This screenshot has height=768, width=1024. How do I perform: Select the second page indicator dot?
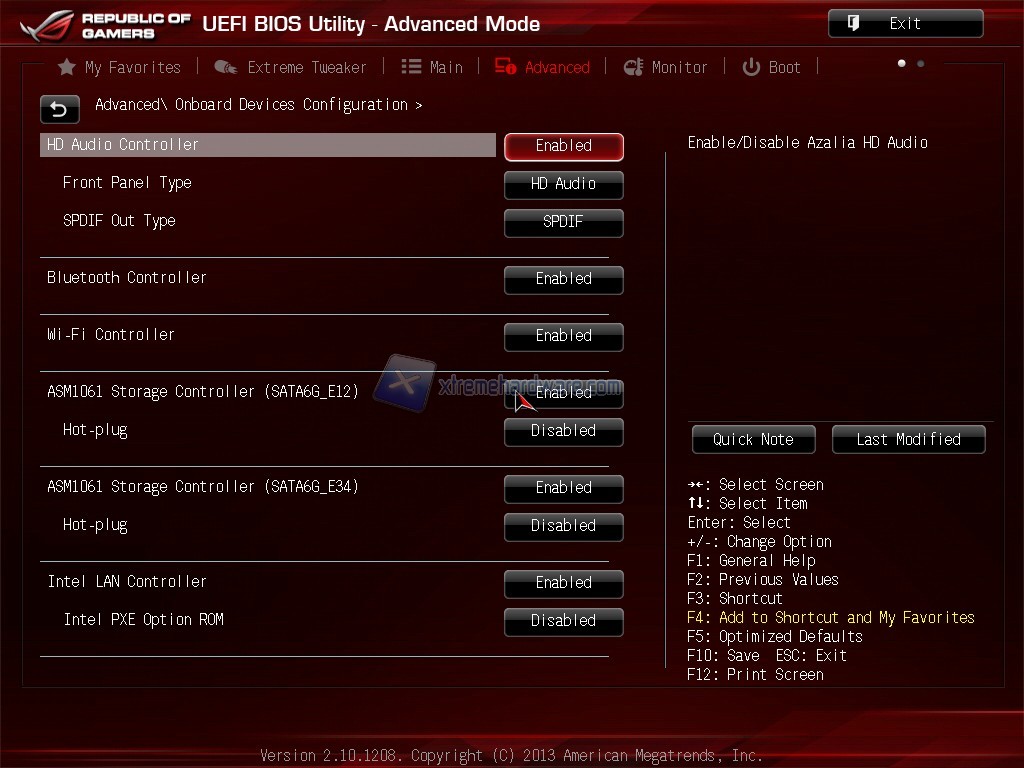[920, 63]
